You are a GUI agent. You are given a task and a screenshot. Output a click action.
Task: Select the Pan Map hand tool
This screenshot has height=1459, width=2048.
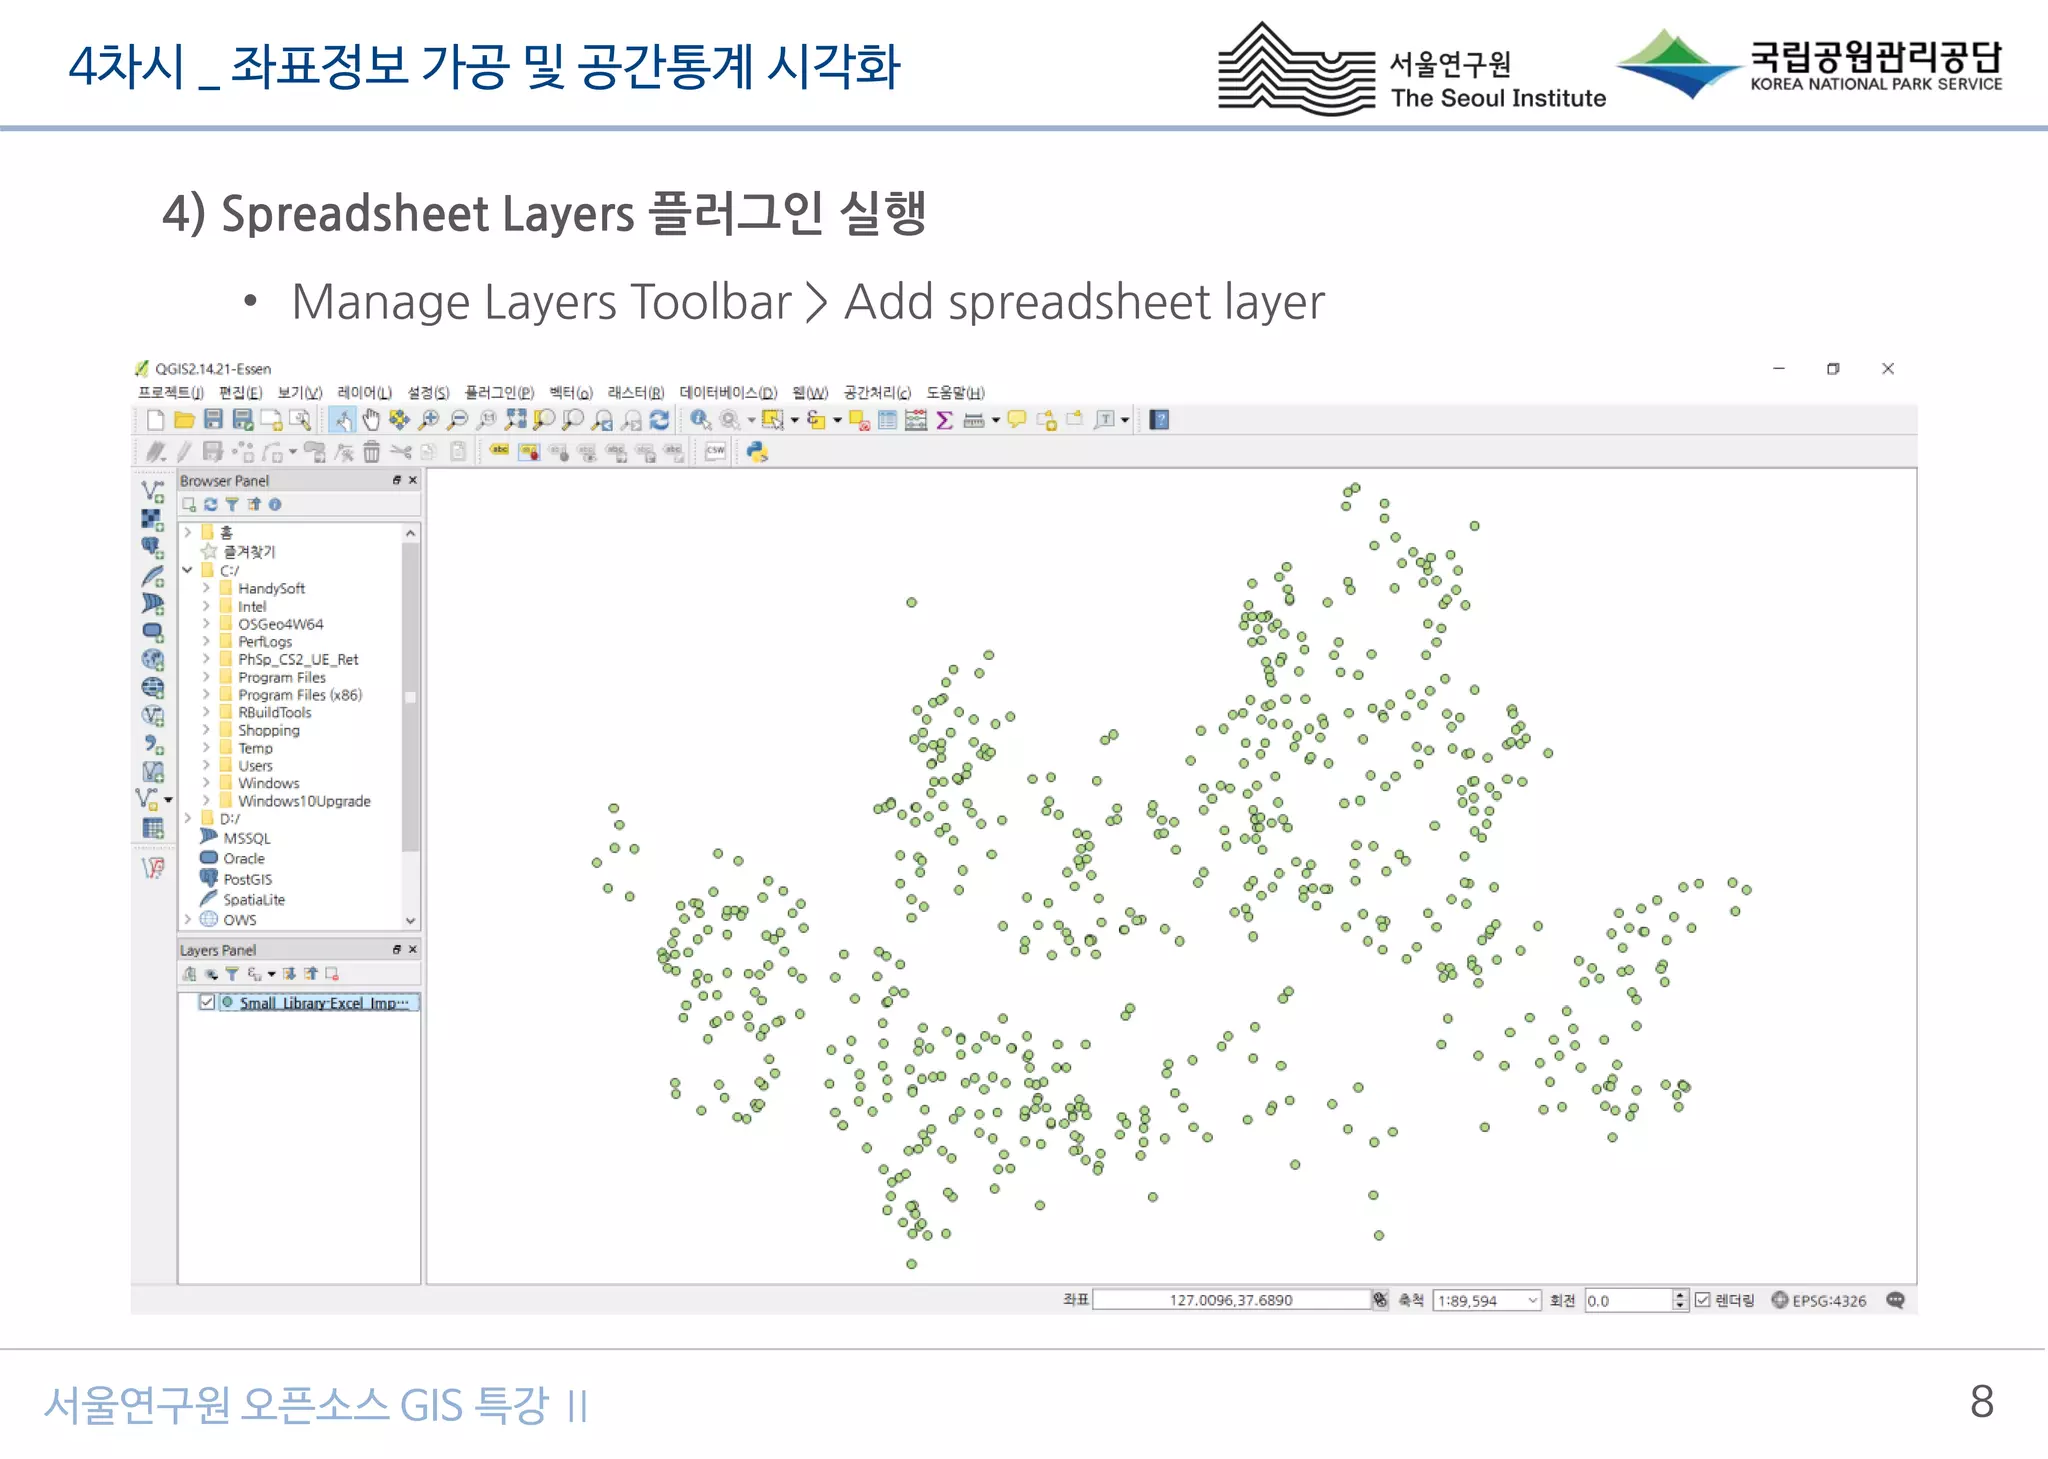click(371, 420)
